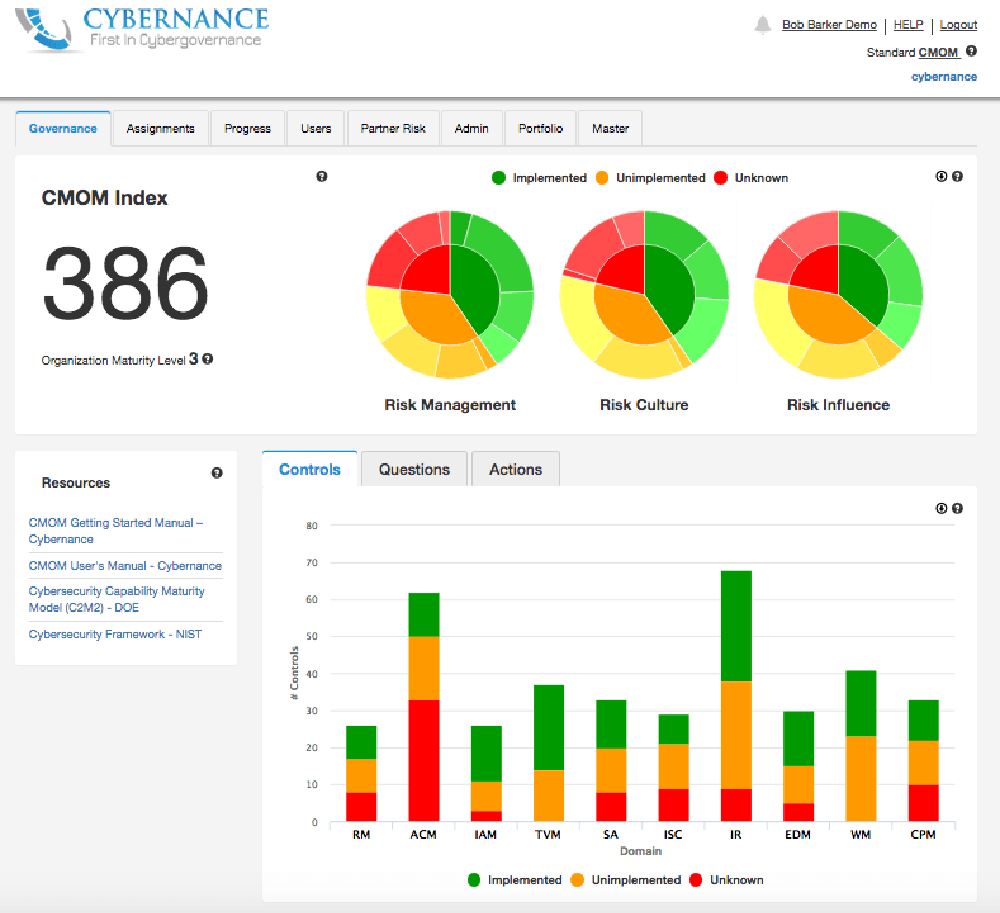The width and height of the screenshot is (1000, 913).
Task: Toggle Implemented series in pie chart legend
Action: (540, 178)
